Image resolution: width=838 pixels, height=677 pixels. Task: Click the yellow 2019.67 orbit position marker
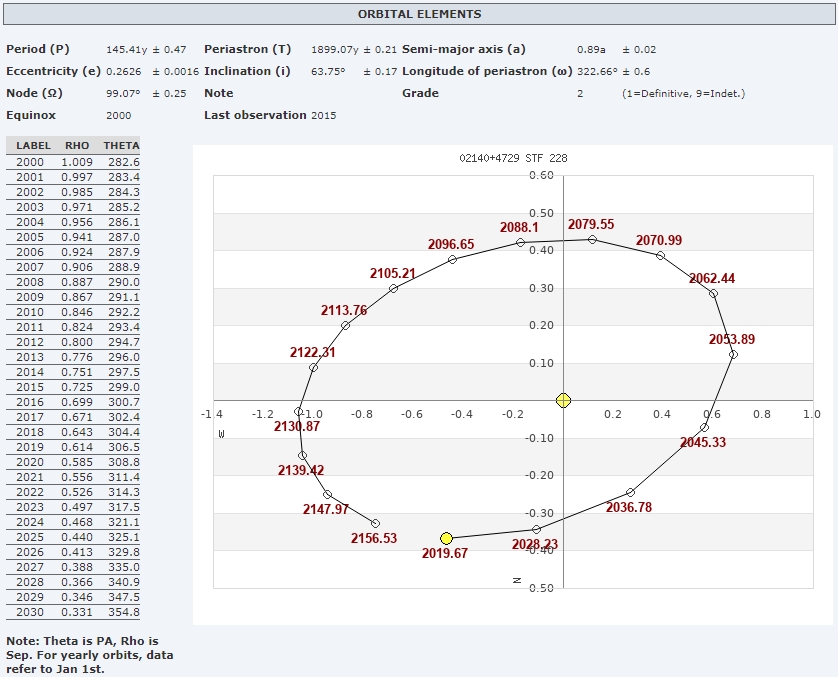447,538
